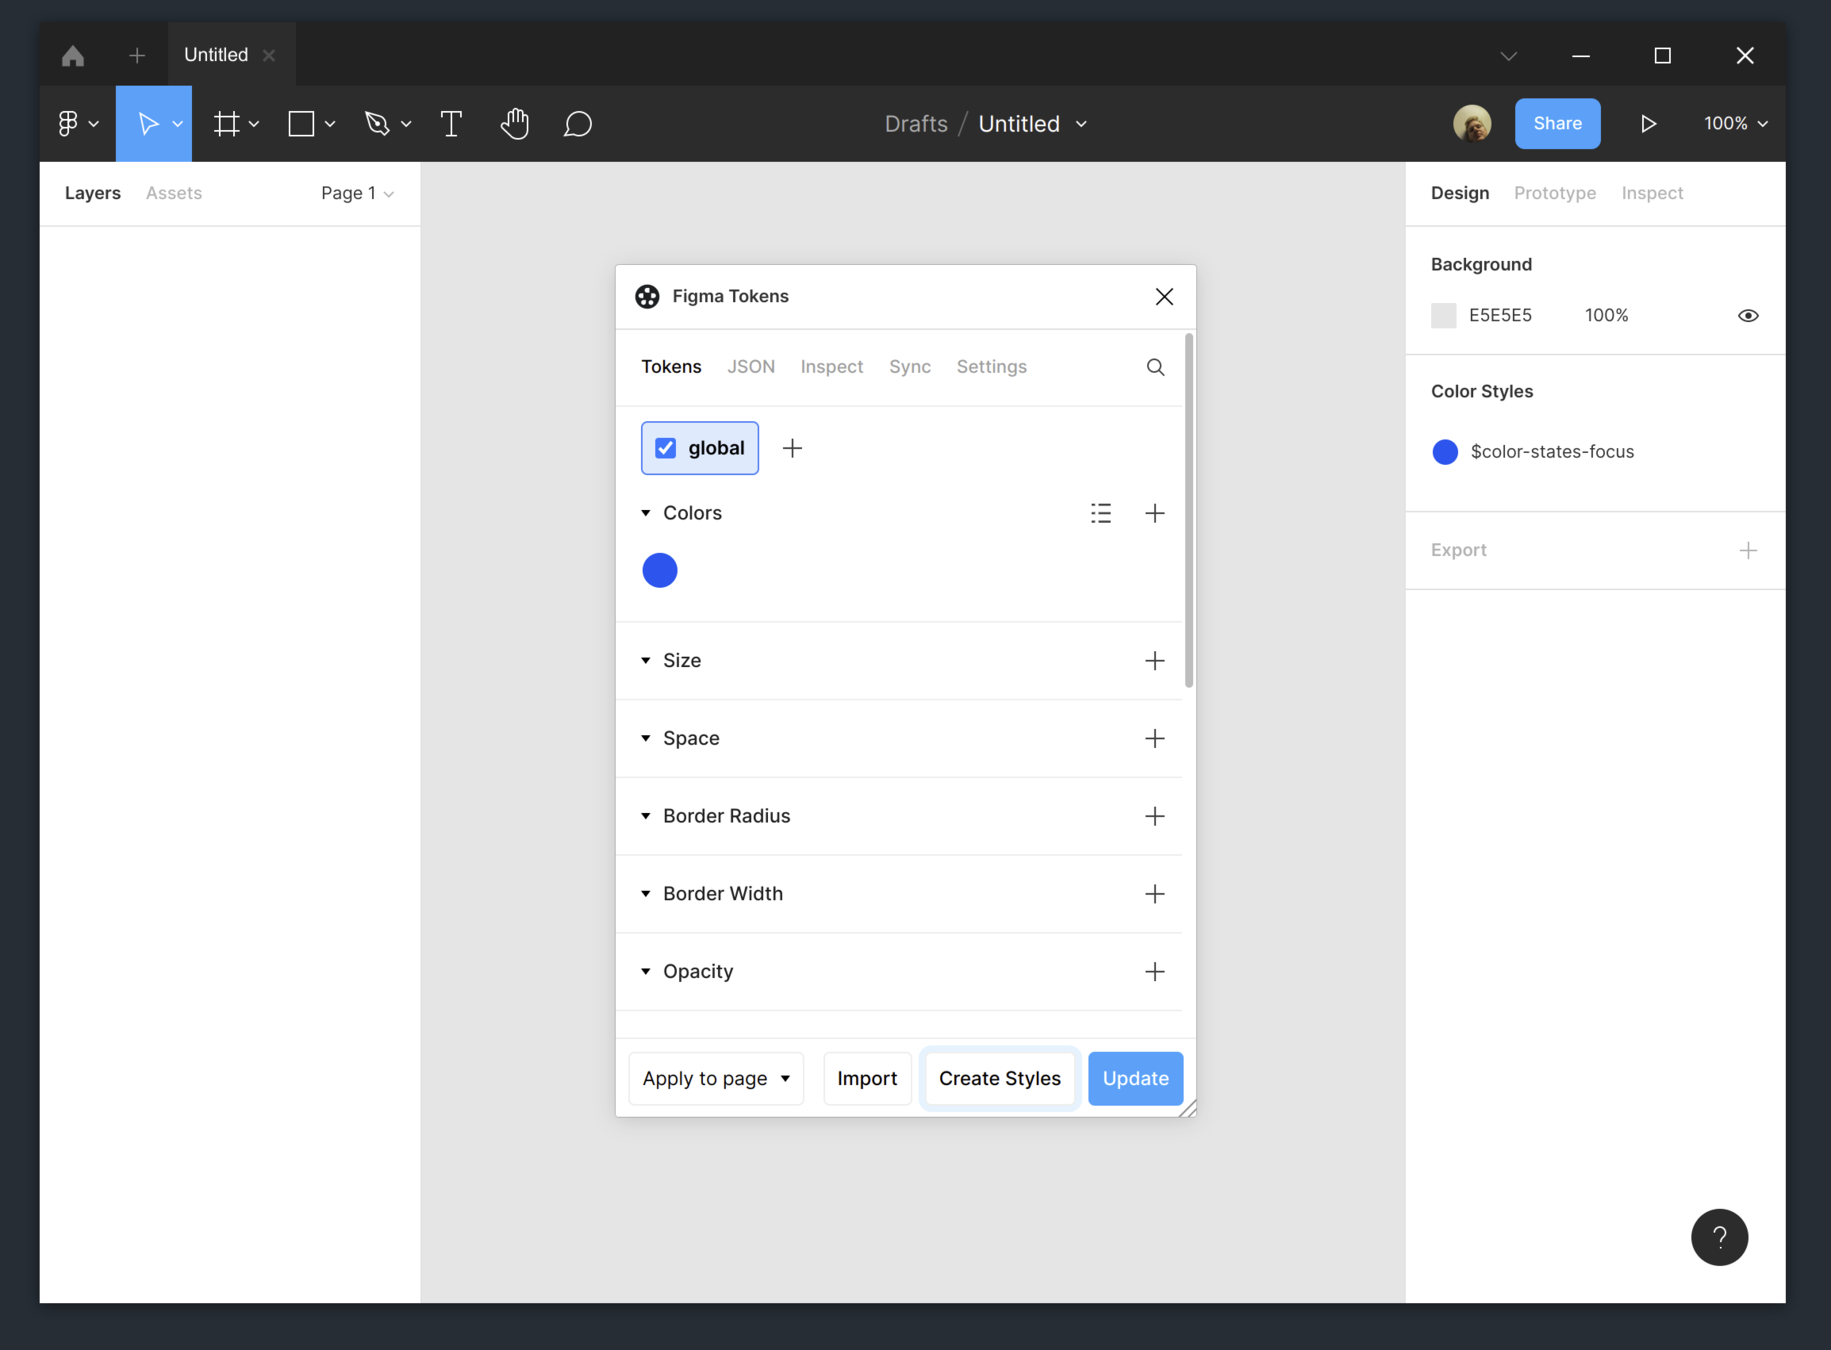The image size is (1831, 1350).
Task: Close the Untitled file tab
Action: pos(269,55)
